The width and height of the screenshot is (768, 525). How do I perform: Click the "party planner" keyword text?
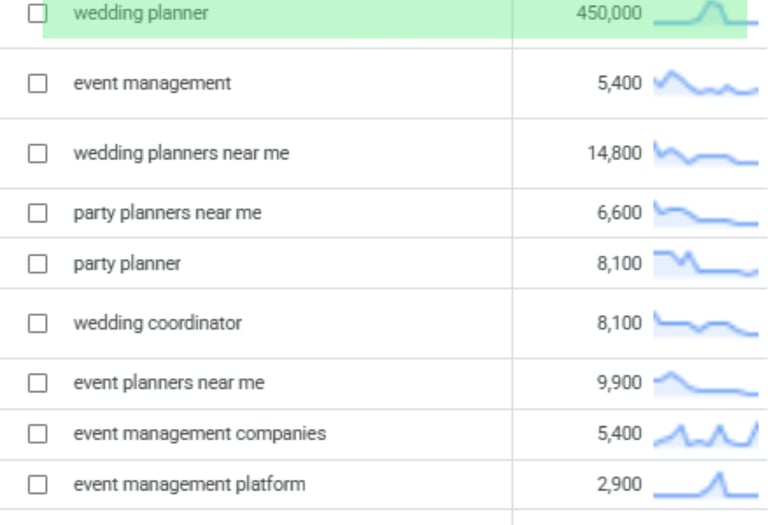127,264
